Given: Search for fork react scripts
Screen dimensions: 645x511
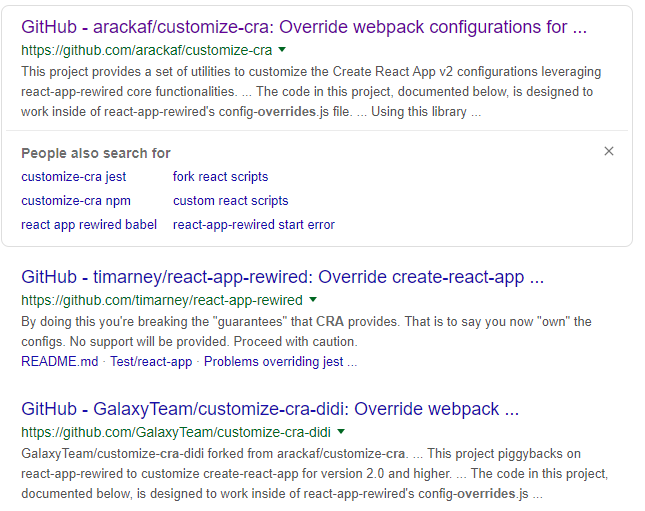Looking at the screenshot, I should pos(220,177).
